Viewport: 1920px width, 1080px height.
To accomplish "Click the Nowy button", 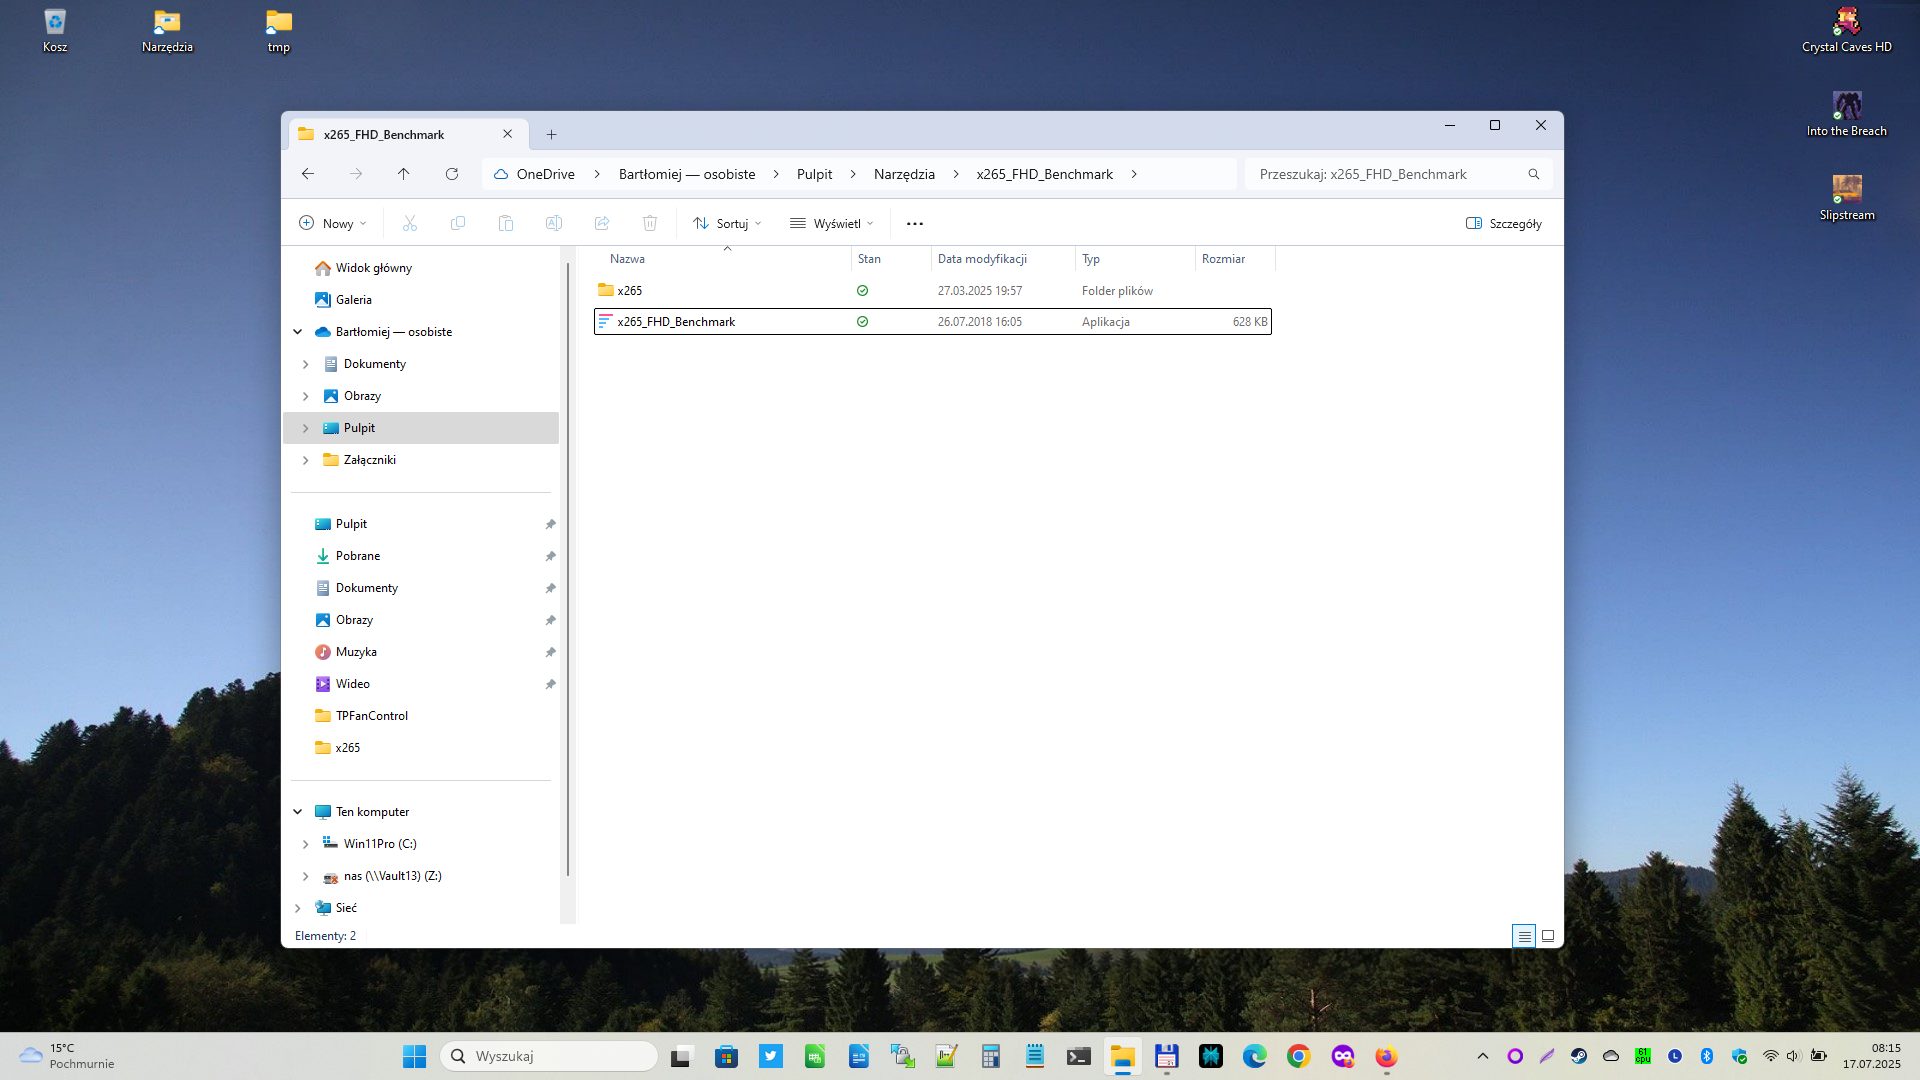I will point(333,224).
